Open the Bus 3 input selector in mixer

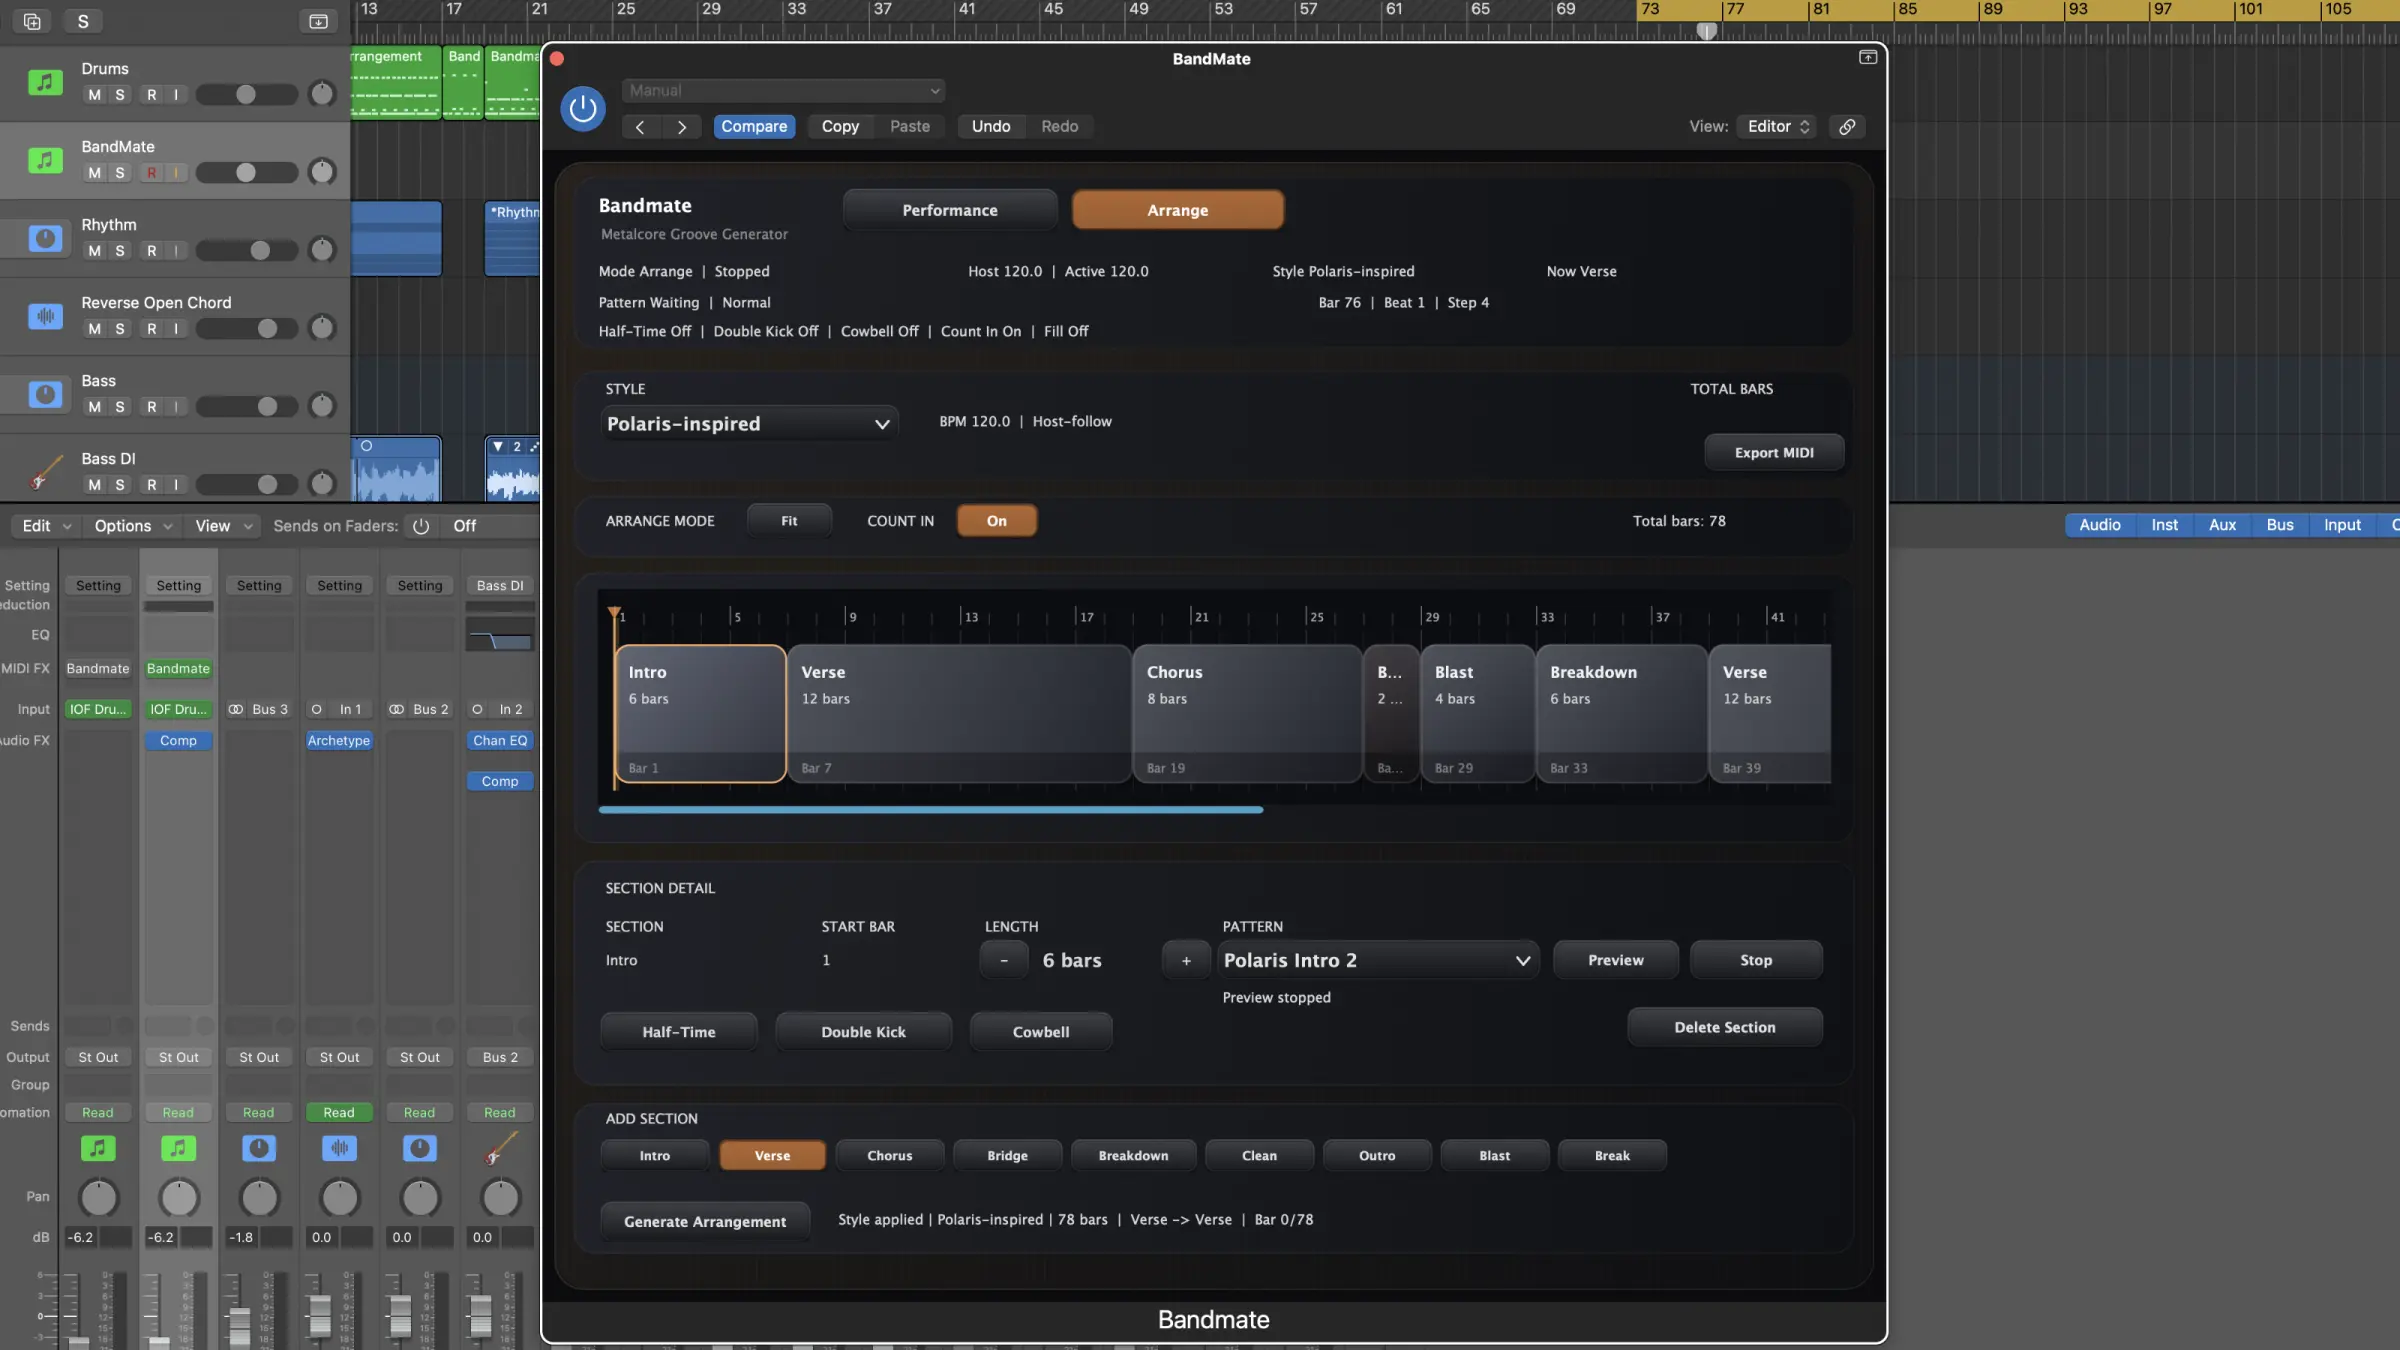[x=259, y=709]
